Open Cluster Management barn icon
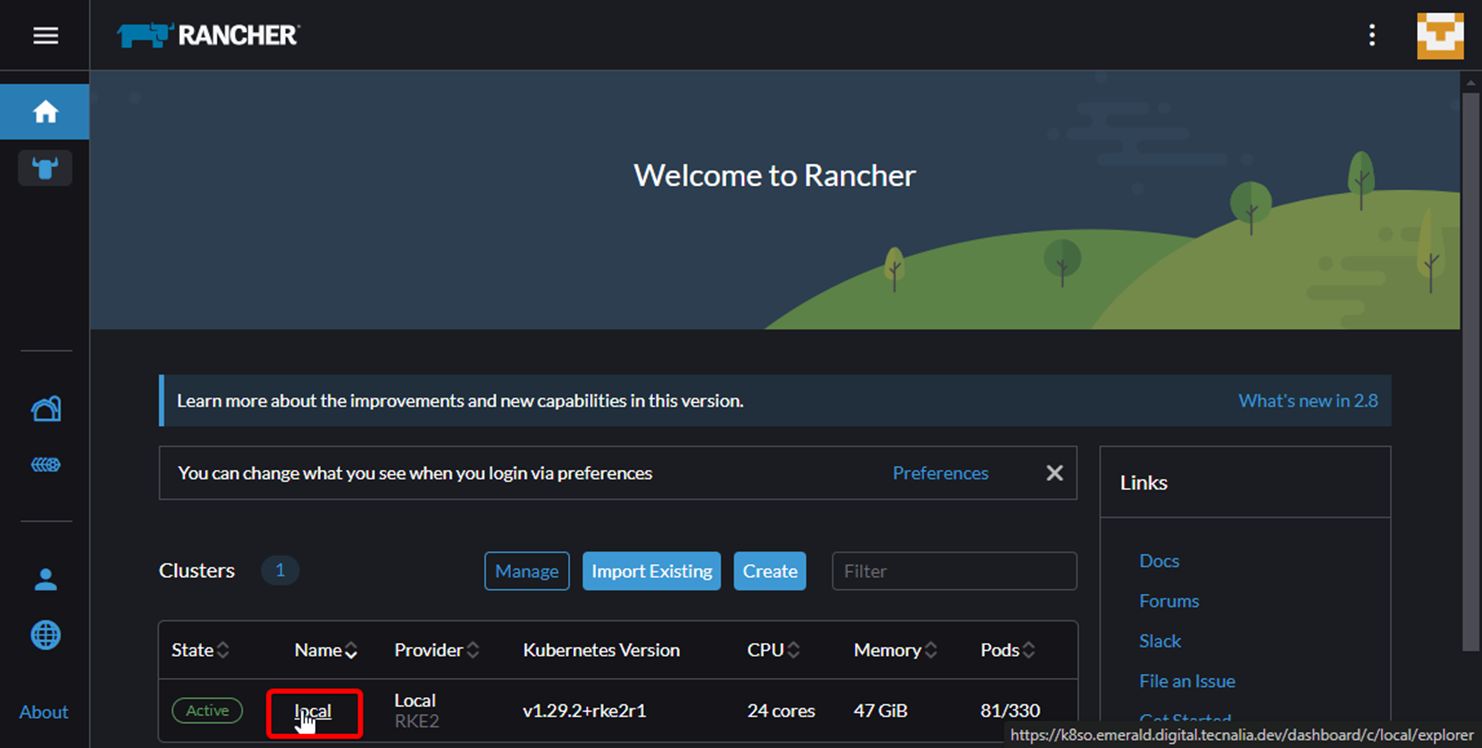Image resolution: width=1482 pixels, height=748 pixels. tap(45, 408)
